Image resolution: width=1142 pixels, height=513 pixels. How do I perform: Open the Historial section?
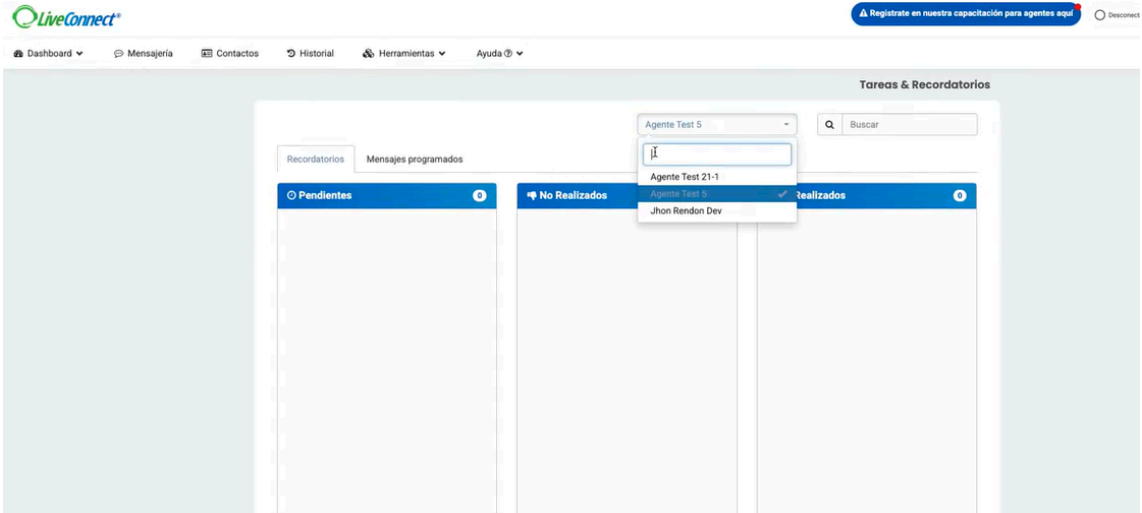[310, 53]
